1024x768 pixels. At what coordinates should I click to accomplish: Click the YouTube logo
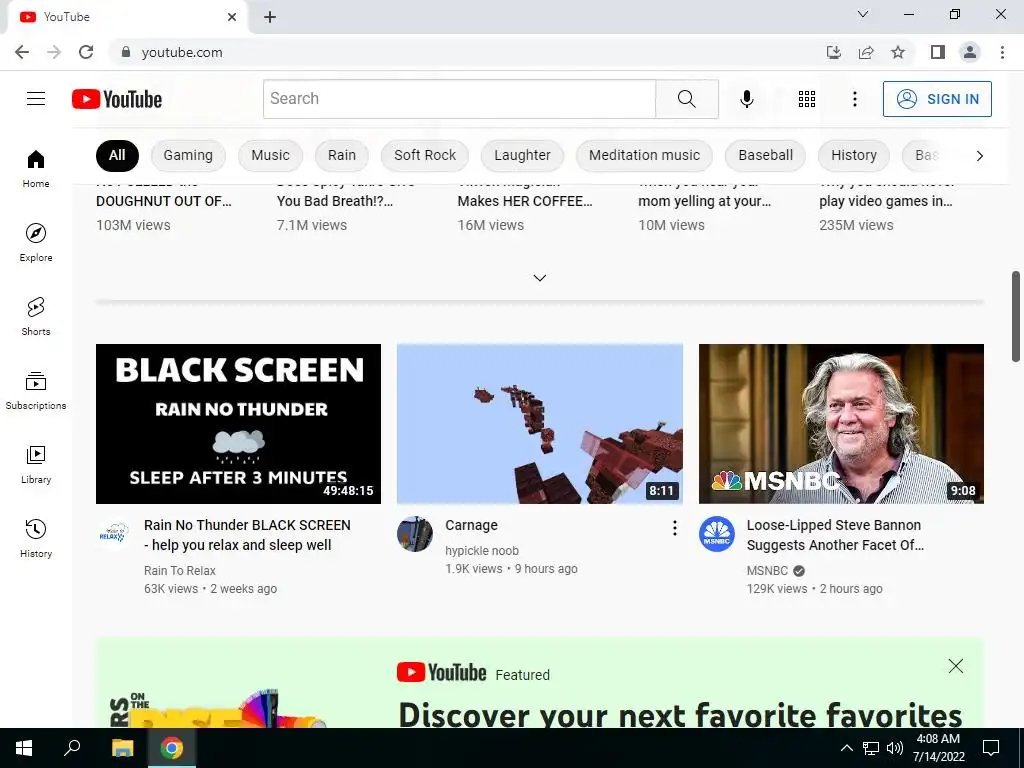(117, 99)
